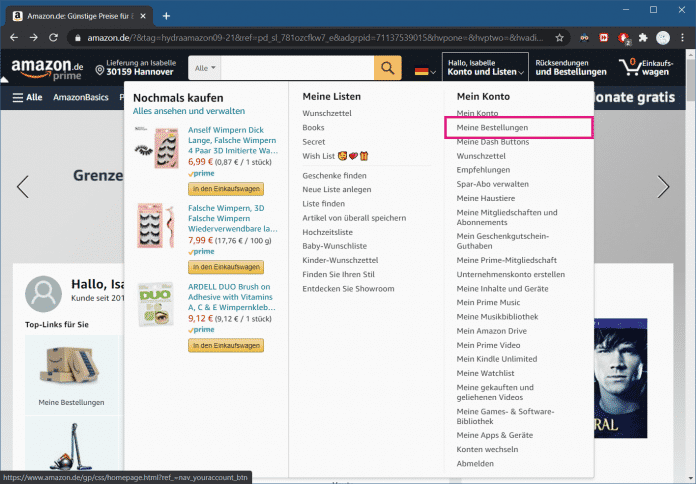The height and width of the screenshot is (484, 696).
Task: Open the German flag language selector
Action: click(x=425, y=71)
